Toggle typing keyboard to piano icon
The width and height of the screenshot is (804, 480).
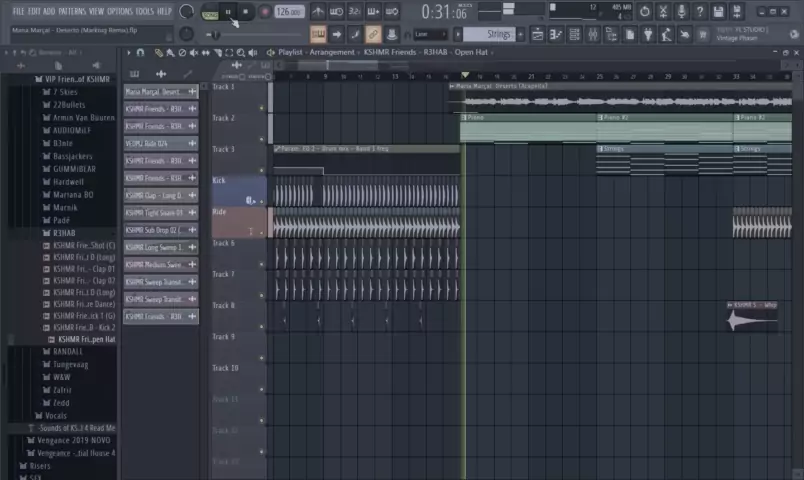318,34
